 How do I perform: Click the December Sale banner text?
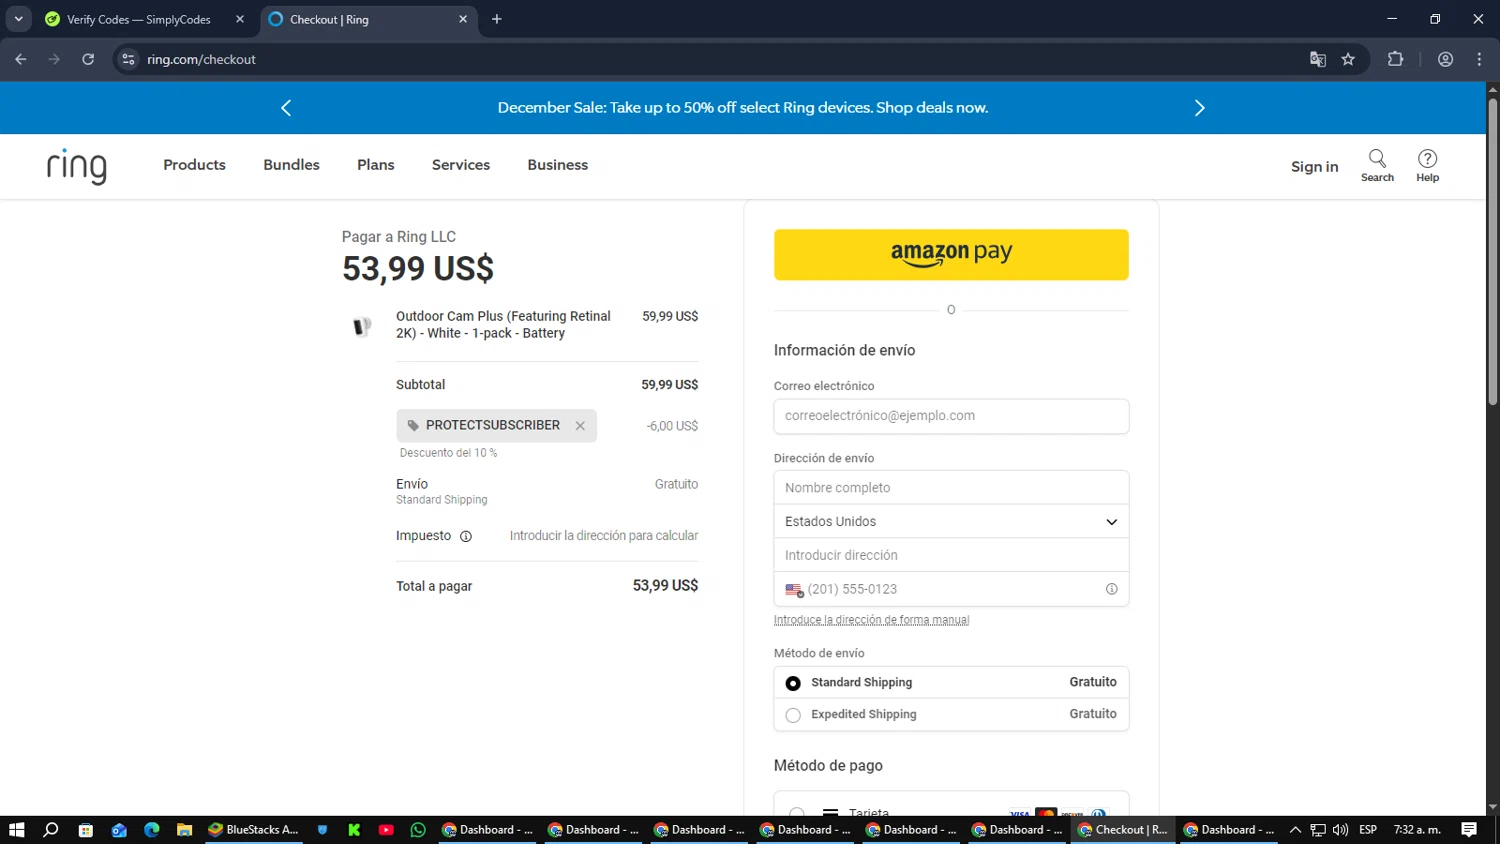[x=743, y=108]
